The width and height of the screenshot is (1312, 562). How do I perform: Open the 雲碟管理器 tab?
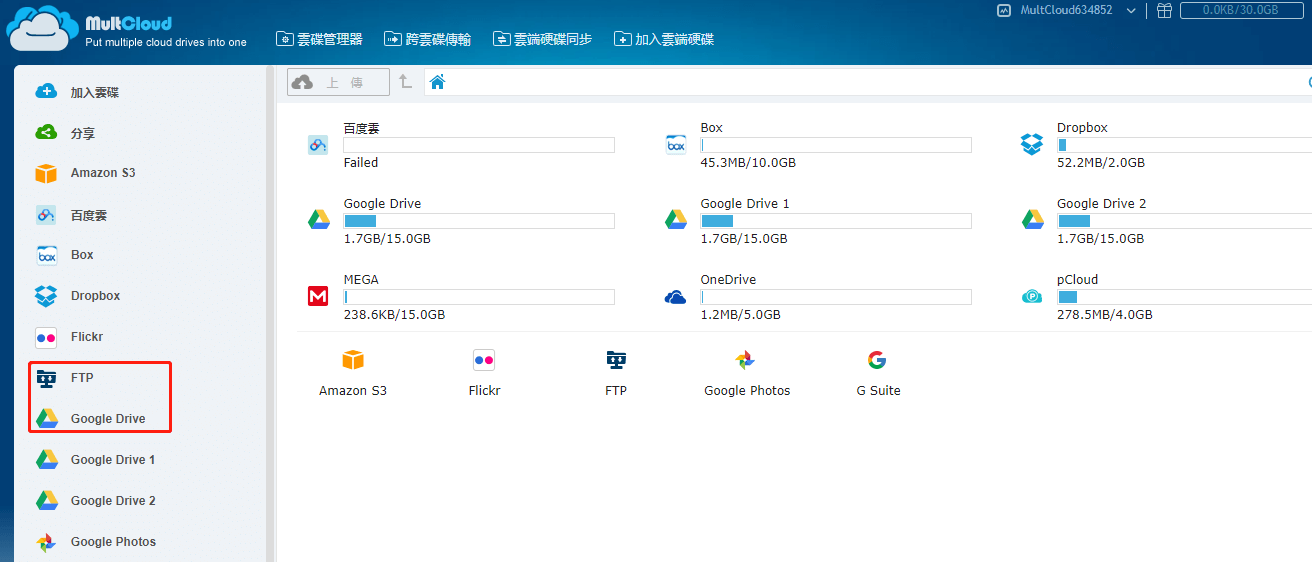[x=320, y=39]
